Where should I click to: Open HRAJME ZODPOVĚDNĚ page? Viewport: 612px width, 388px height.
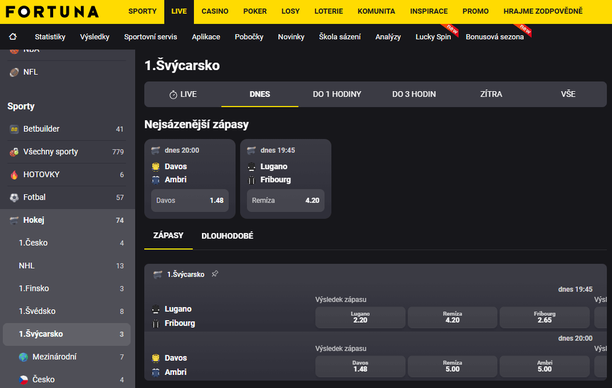[x=543, y=11]
